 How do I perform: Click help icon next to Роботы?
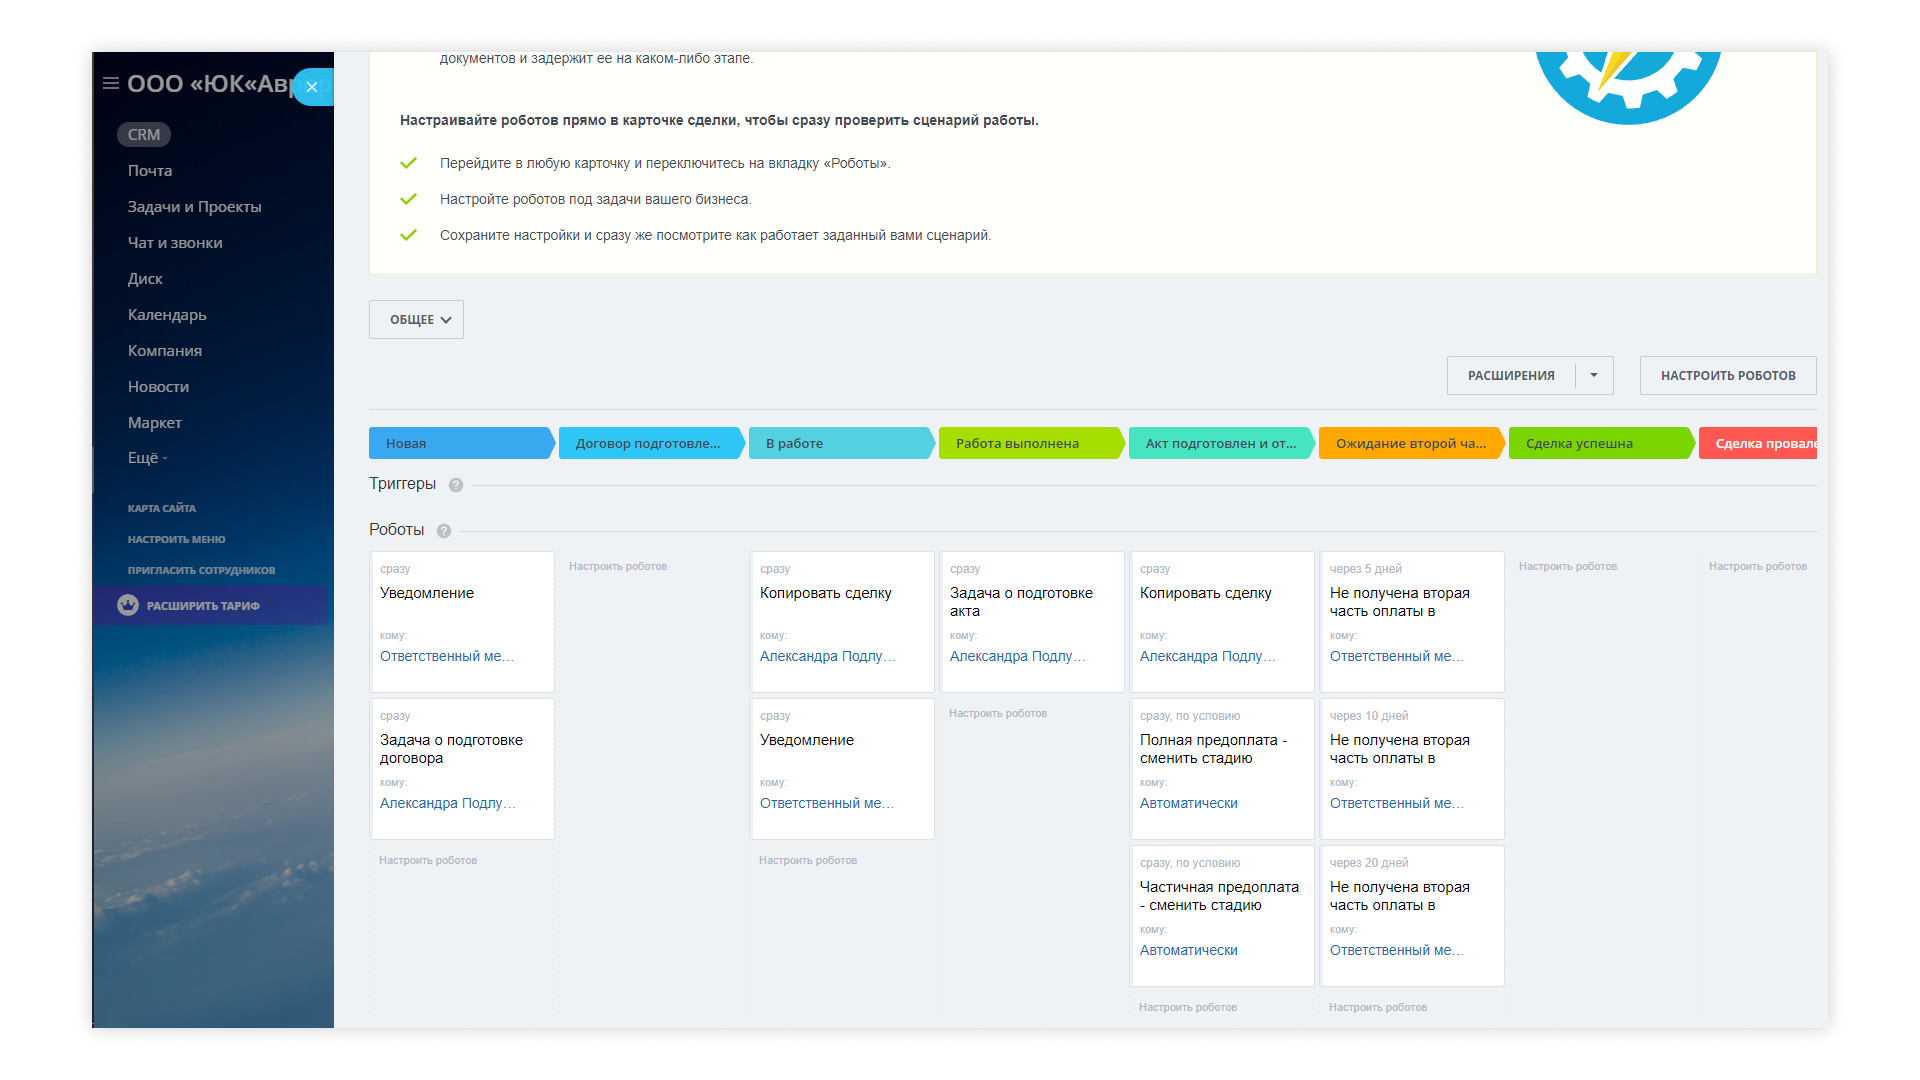pos(444,531)
